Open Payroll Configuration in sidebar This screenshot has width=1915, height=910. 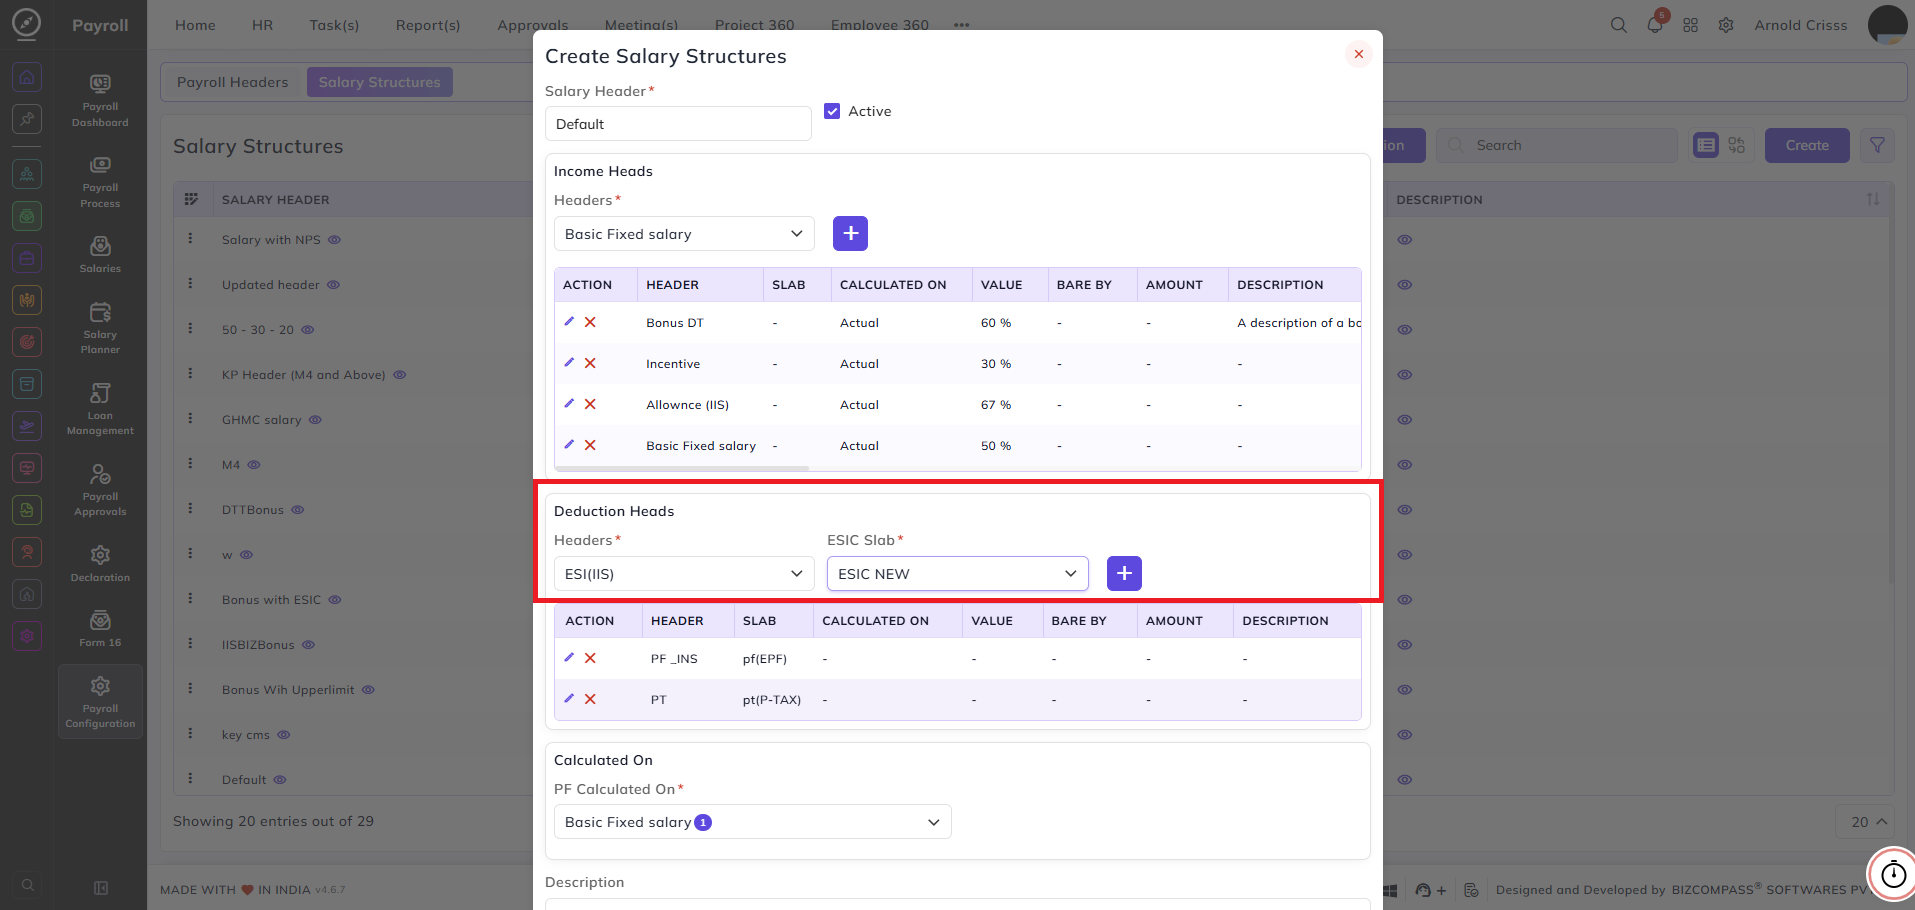point(100,702)
